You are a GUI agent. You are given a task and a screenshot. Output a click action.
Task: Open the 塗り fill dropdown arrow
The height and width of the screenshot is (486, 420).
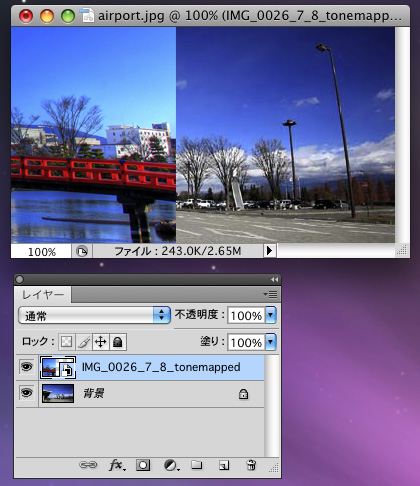coord(271,342)
